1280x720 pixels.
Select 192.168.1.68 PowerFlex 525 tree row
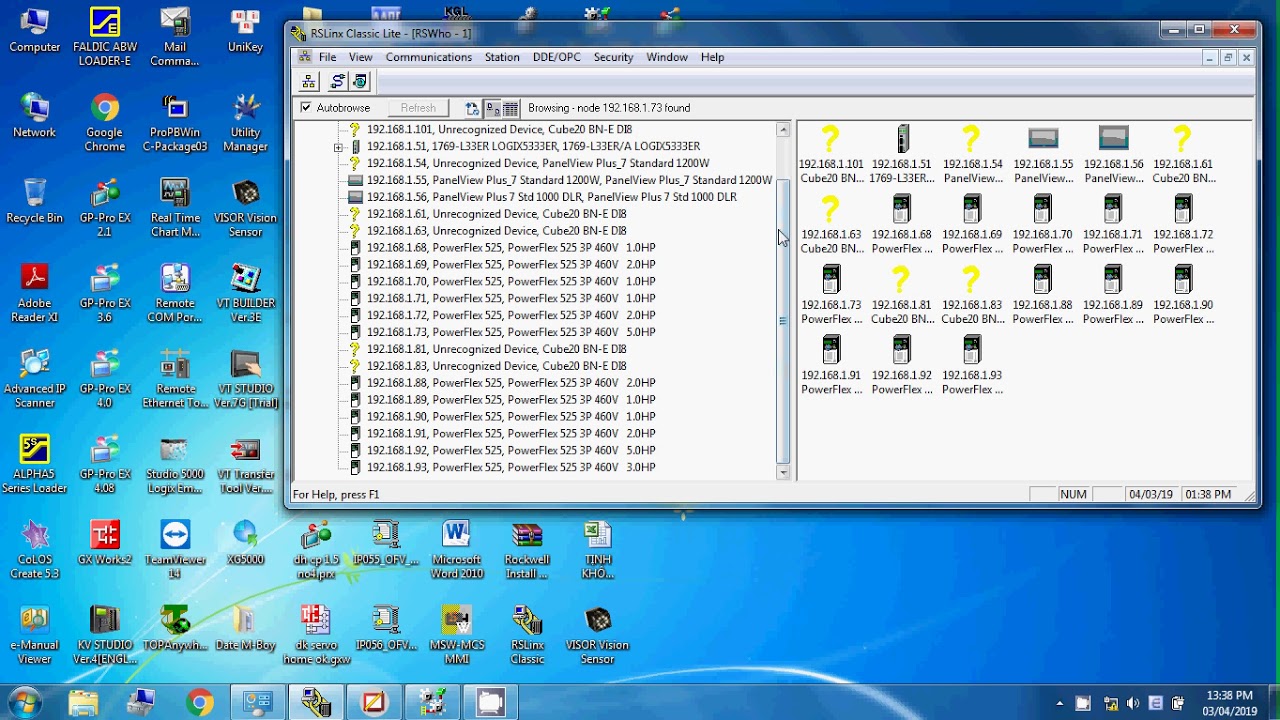pos(511,247)
